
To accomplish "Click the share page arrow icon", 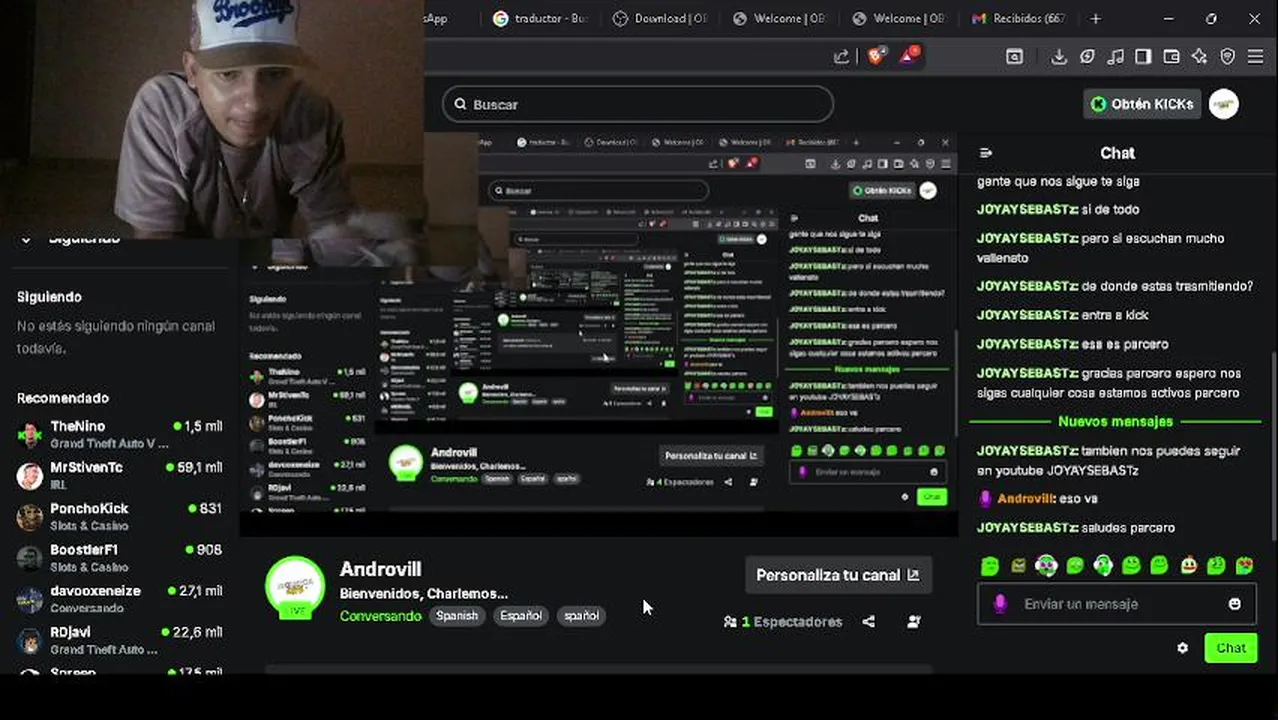I will click(x=841, y=57).
